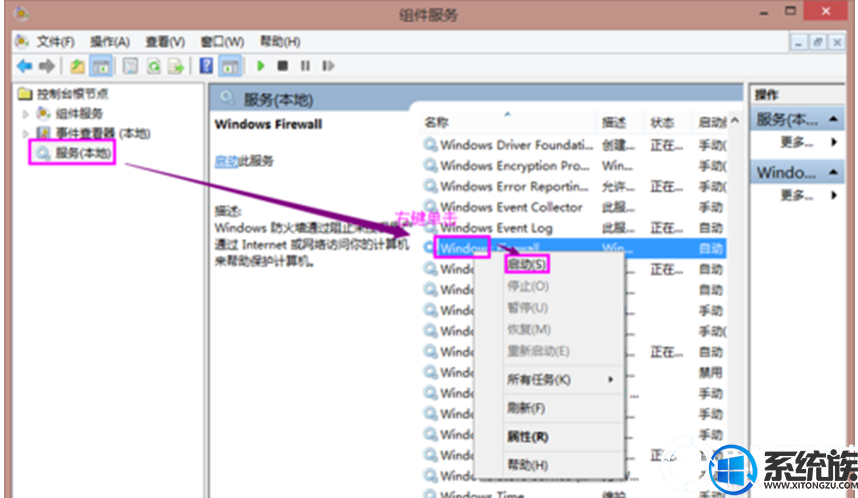
Task: Click the Windows Error Reporting service icon
Action: point(430,187)
